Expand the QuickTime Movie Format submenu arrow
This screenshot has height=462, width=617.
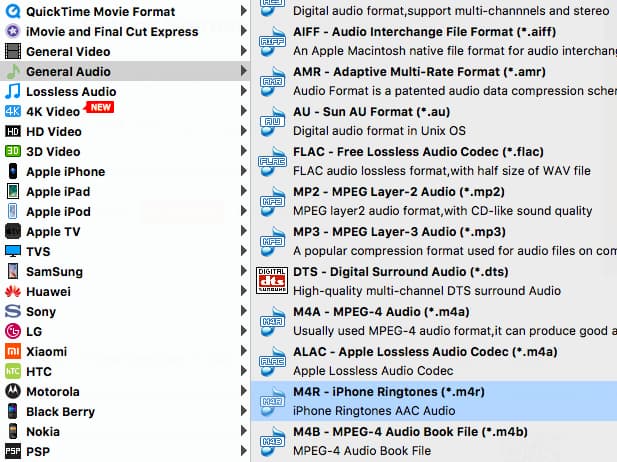tap(244, 11)
